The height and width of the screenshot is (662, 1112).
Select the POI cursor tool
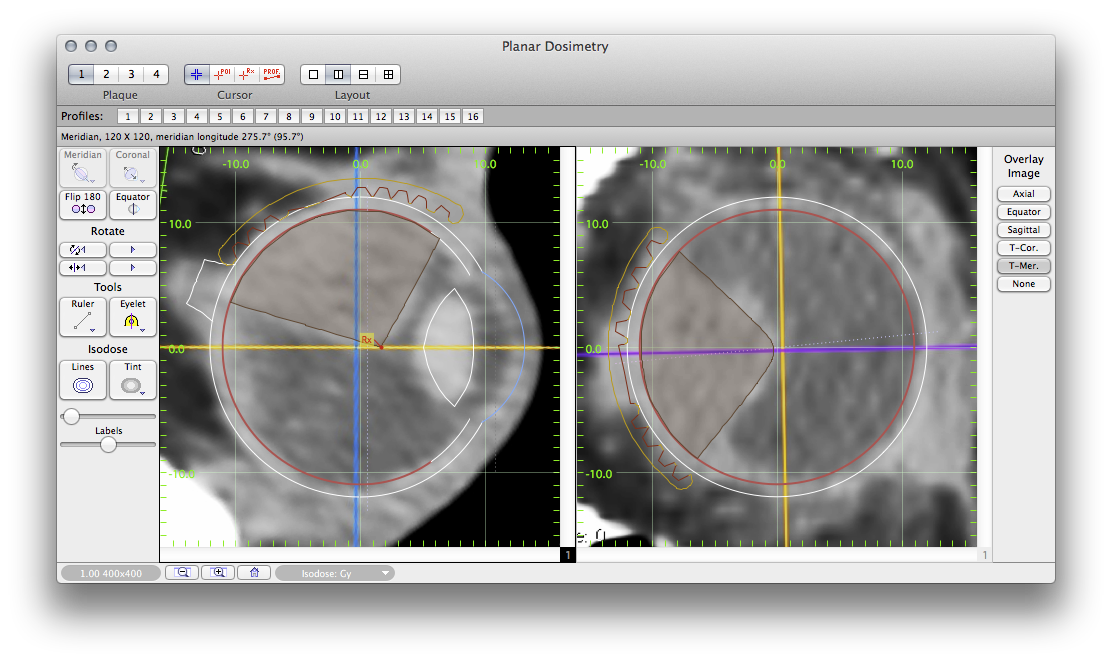(x=222, y=74)
